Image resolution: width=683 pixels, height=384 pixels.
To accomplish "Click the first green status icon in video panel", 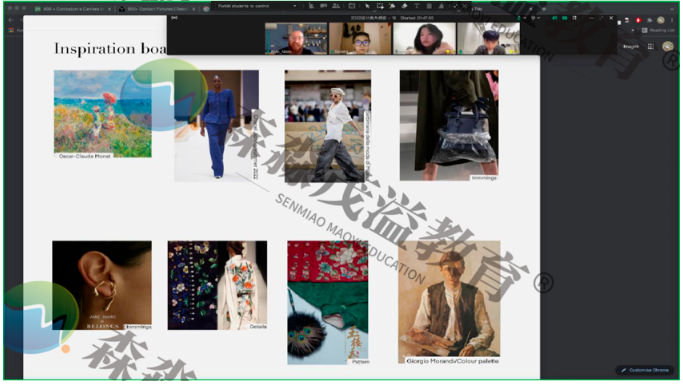I will (x=555, y=18).
